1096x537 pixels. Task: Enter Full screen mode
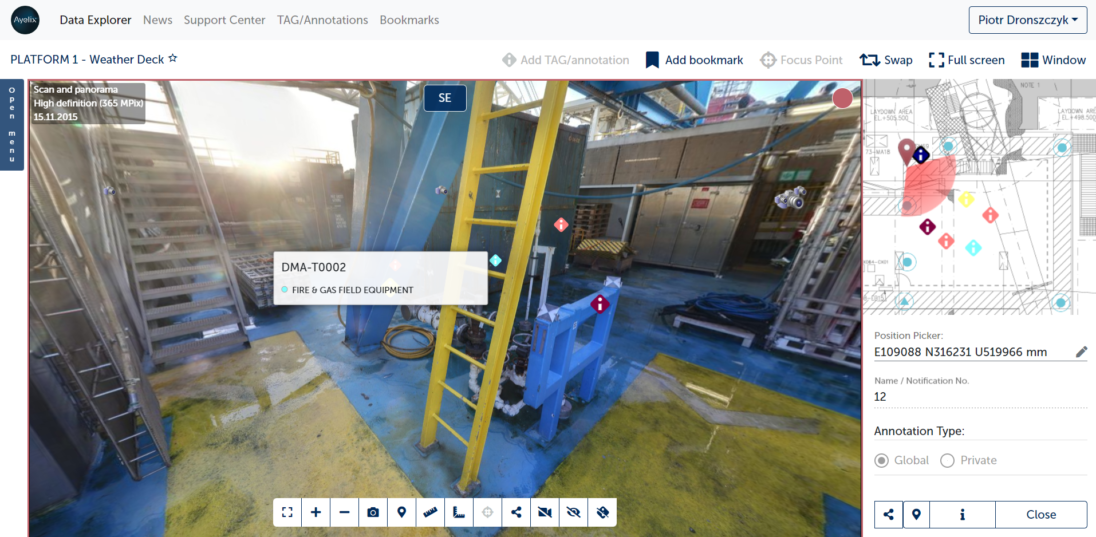[x=967, y=60]
